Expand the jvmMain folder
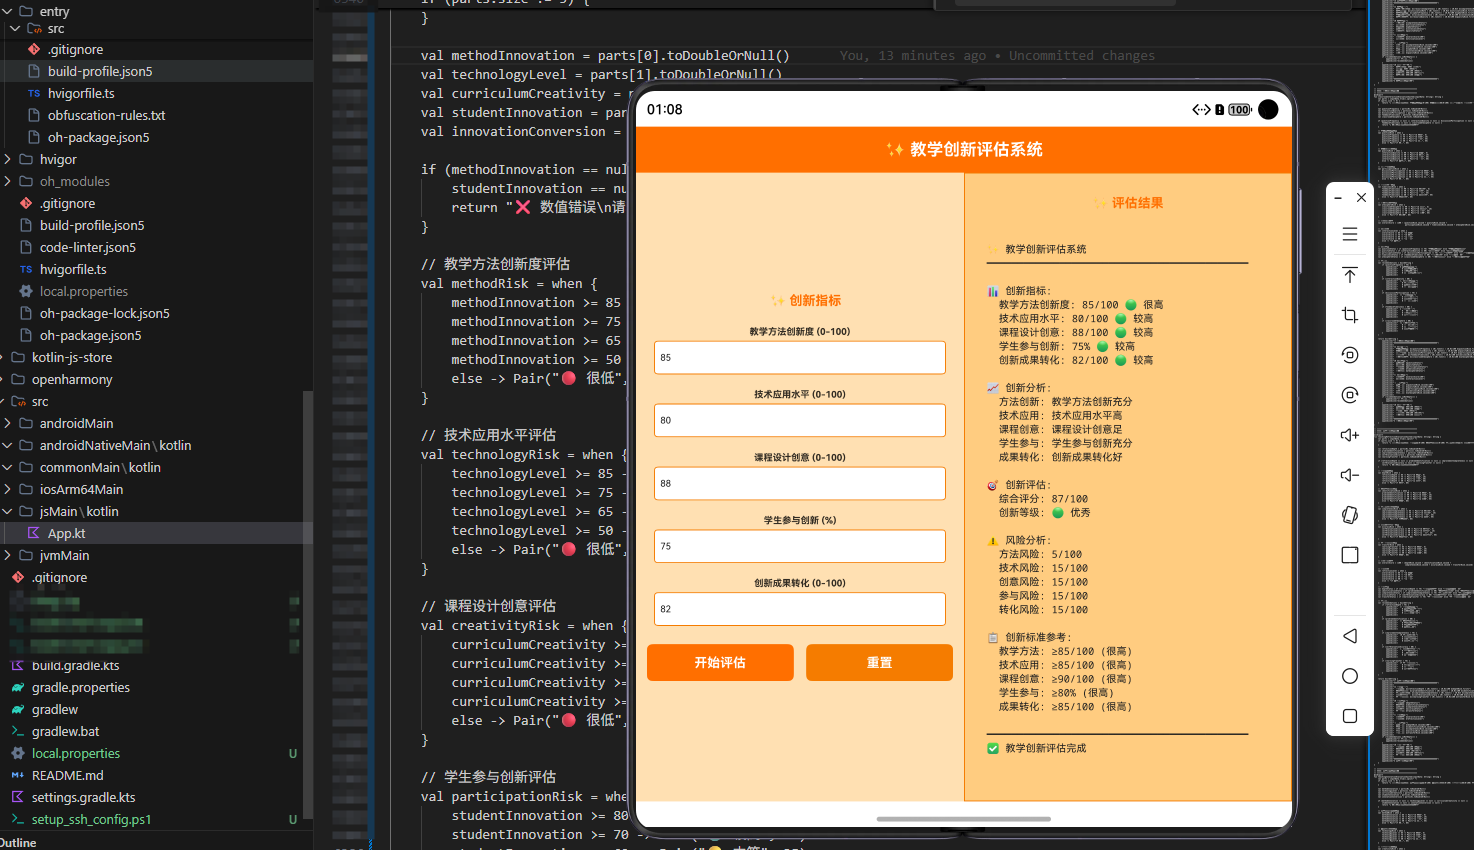This screenshot has width=1474, height=850. (8, 555)
